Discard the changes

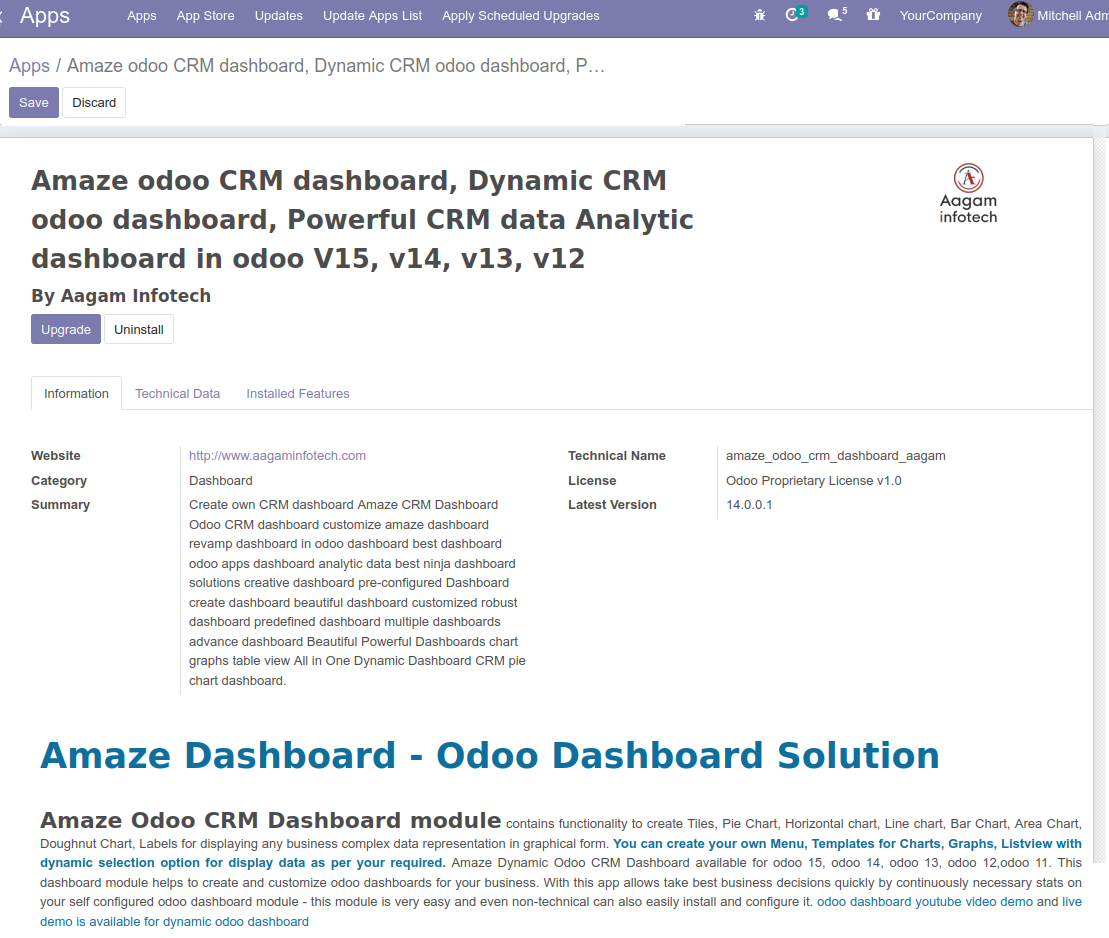point(94,103)
